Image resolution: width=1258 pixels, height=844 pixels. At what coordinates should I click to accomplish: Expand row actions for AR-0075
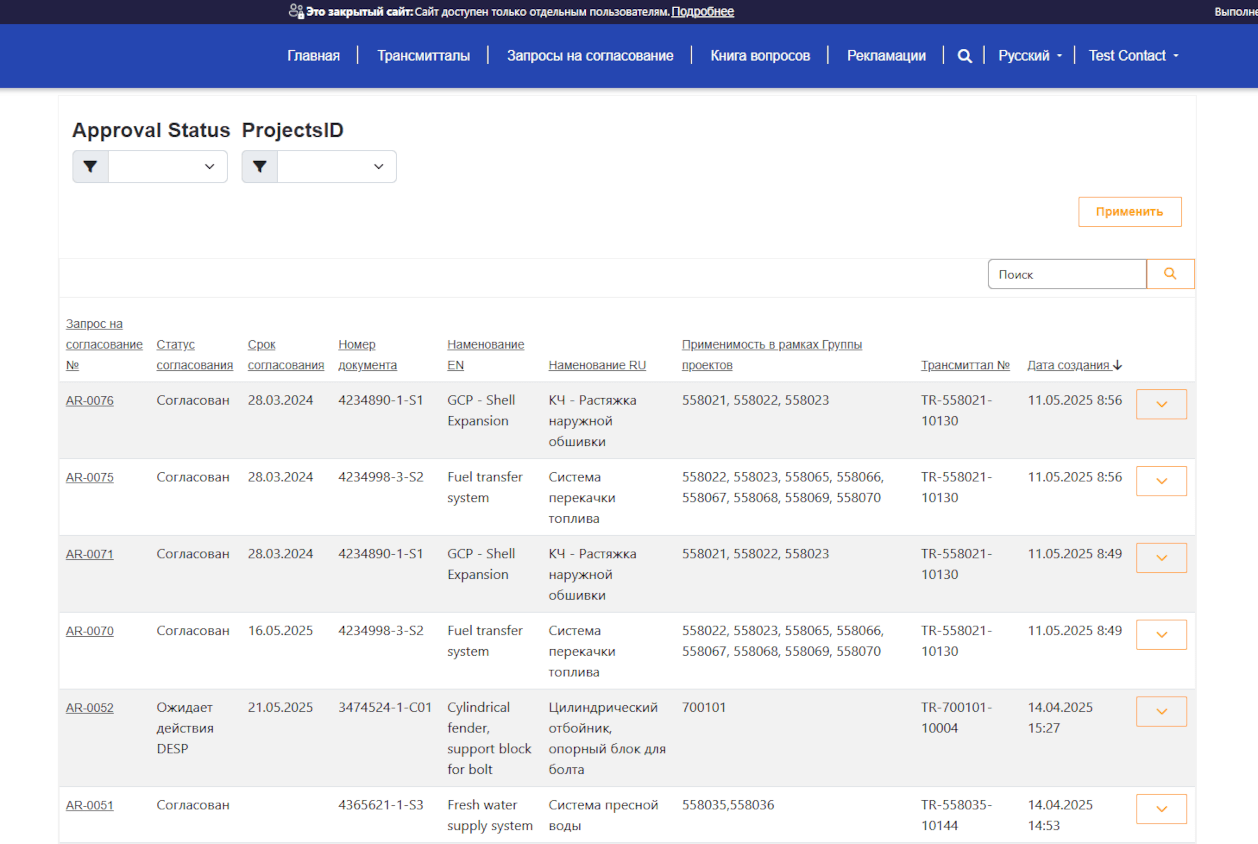1161,481
